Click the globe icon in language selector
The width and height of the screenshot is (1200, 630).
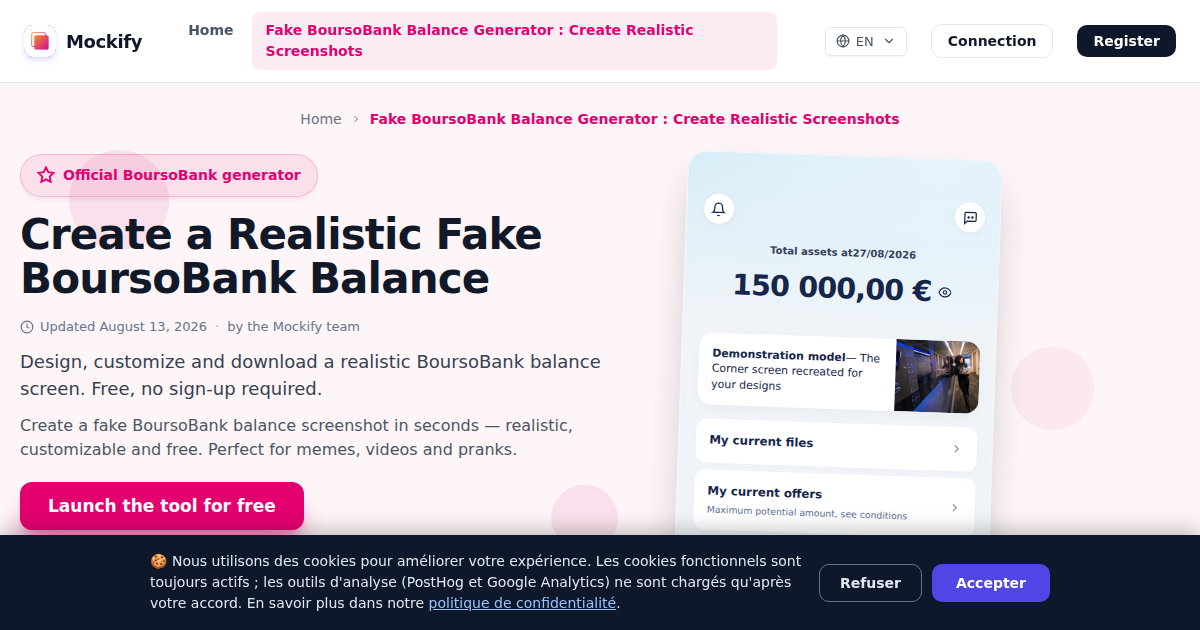click(x=843, y=41)
